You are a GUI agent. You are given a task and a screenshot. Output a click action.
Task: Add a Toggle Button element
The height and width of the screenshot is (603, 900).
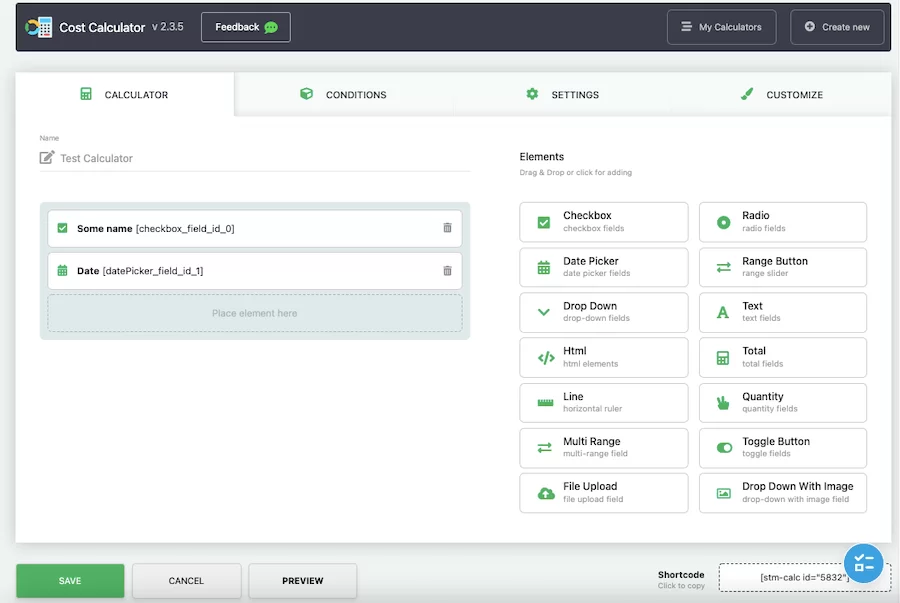click(782, 447)
